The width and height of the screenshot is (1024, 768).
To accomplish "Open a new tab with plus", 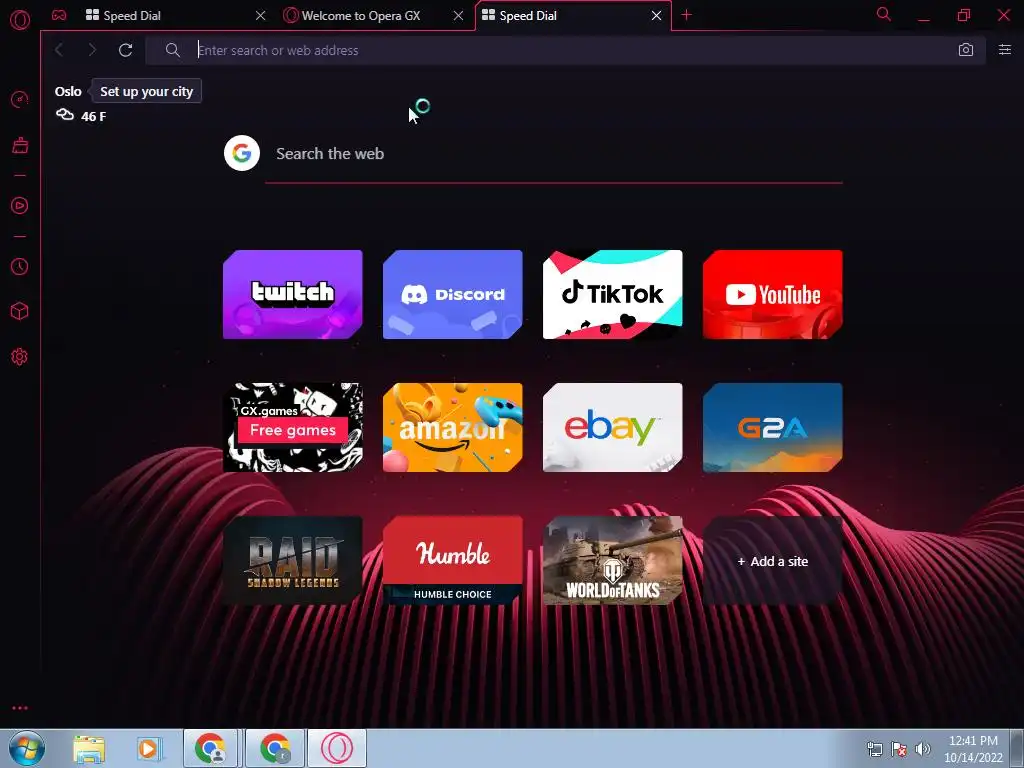I will click(686, 15).
